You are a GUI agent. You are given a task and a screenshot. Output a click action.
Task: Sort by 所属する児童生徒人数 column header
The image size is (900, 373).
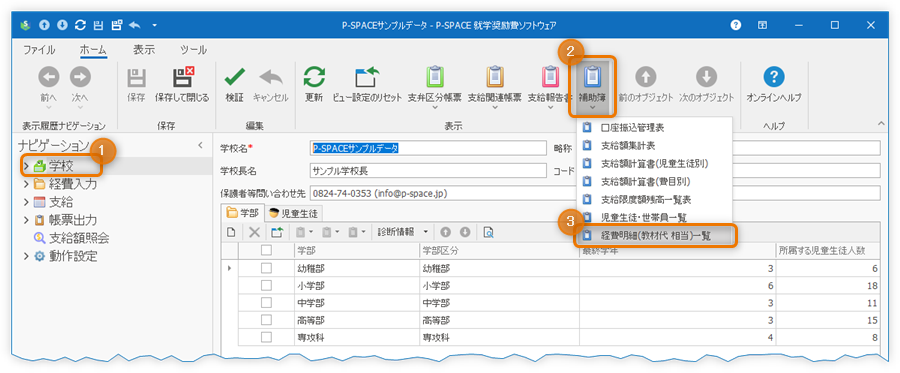[x=827, y=250]
